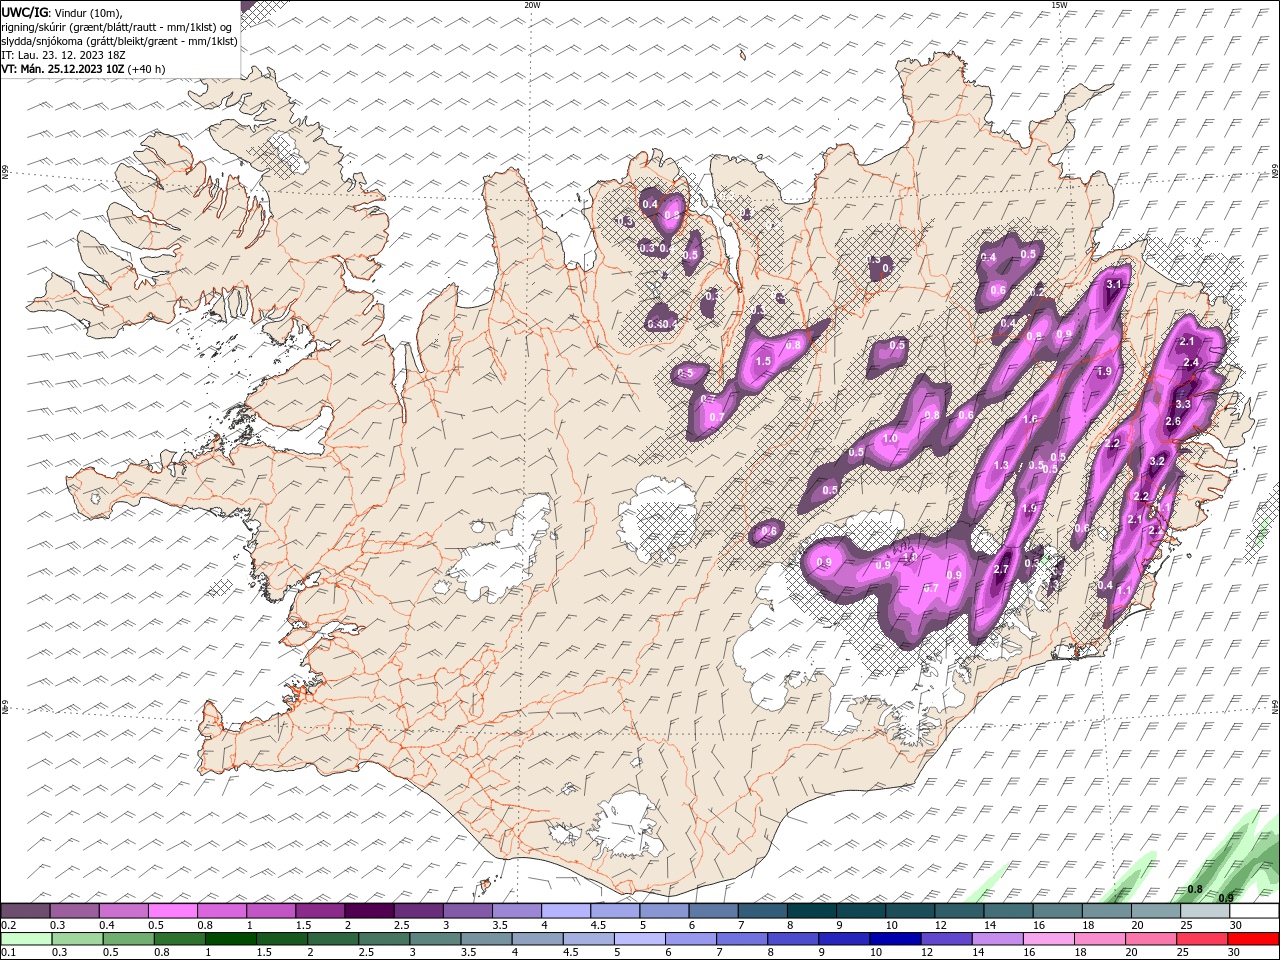Select the 'IT: Lau. 23. 12. 2023 18Z' text
Image resolution: width=1280 pixels, height=960 pixels.
[63, 55]
